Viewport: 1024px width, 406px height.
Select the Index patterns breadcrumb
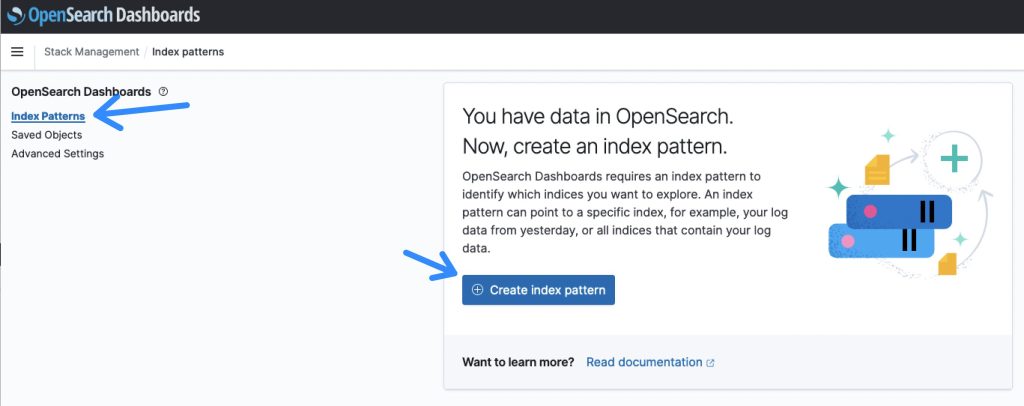pos(188,52)
